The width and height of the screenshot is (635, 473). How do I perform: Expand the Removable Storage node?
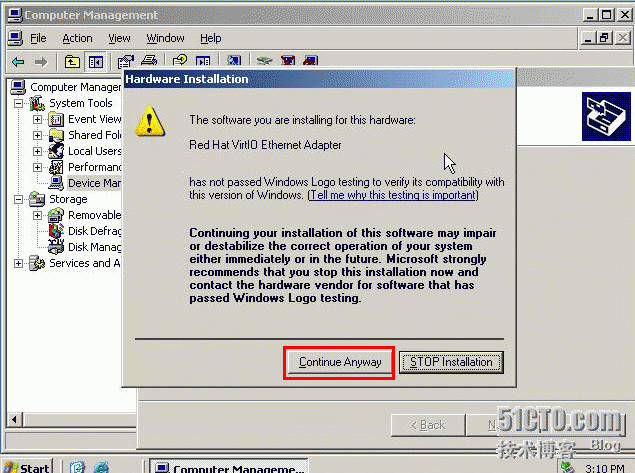pos(37,215)
